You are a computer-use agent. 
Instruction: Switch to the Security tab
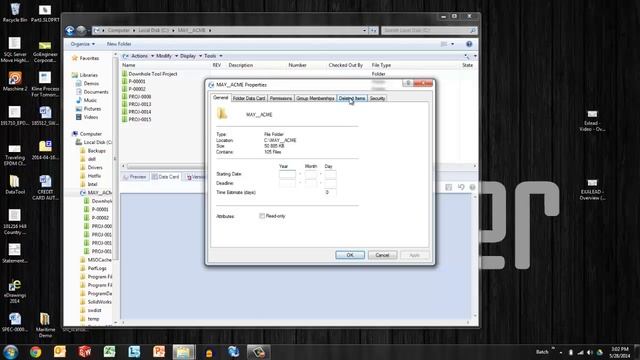377,98
